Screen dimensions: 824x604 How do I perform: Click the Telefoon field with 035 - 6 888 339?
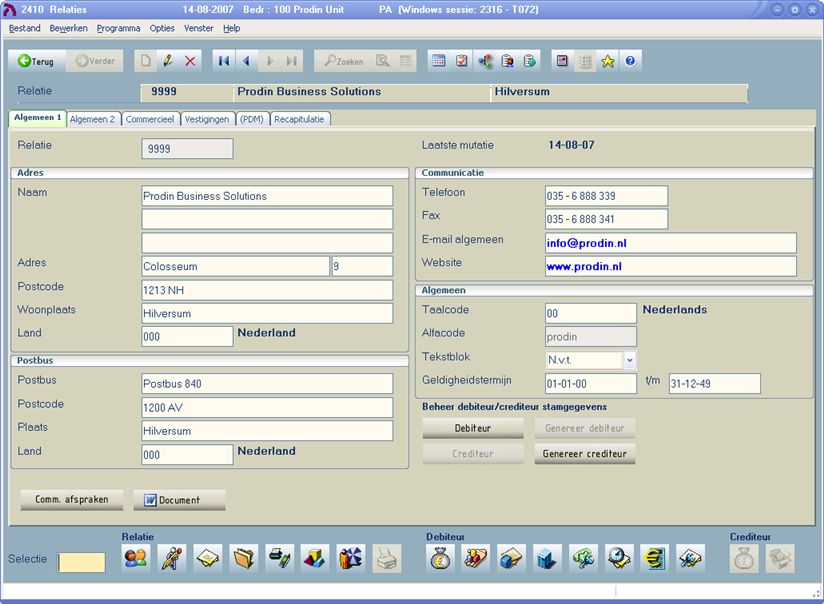pos(606,196)
